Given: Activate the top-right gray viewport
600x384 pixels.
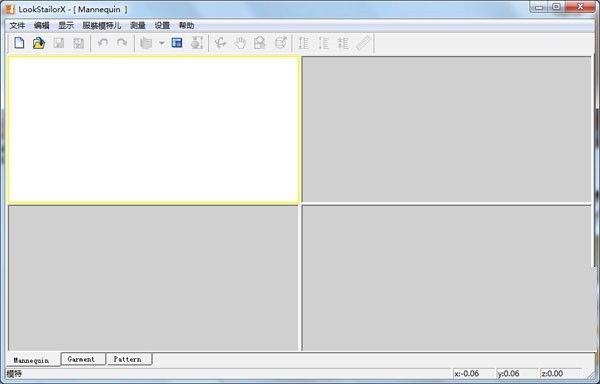Looking at the screenshot, I should (x=447, y=129).
